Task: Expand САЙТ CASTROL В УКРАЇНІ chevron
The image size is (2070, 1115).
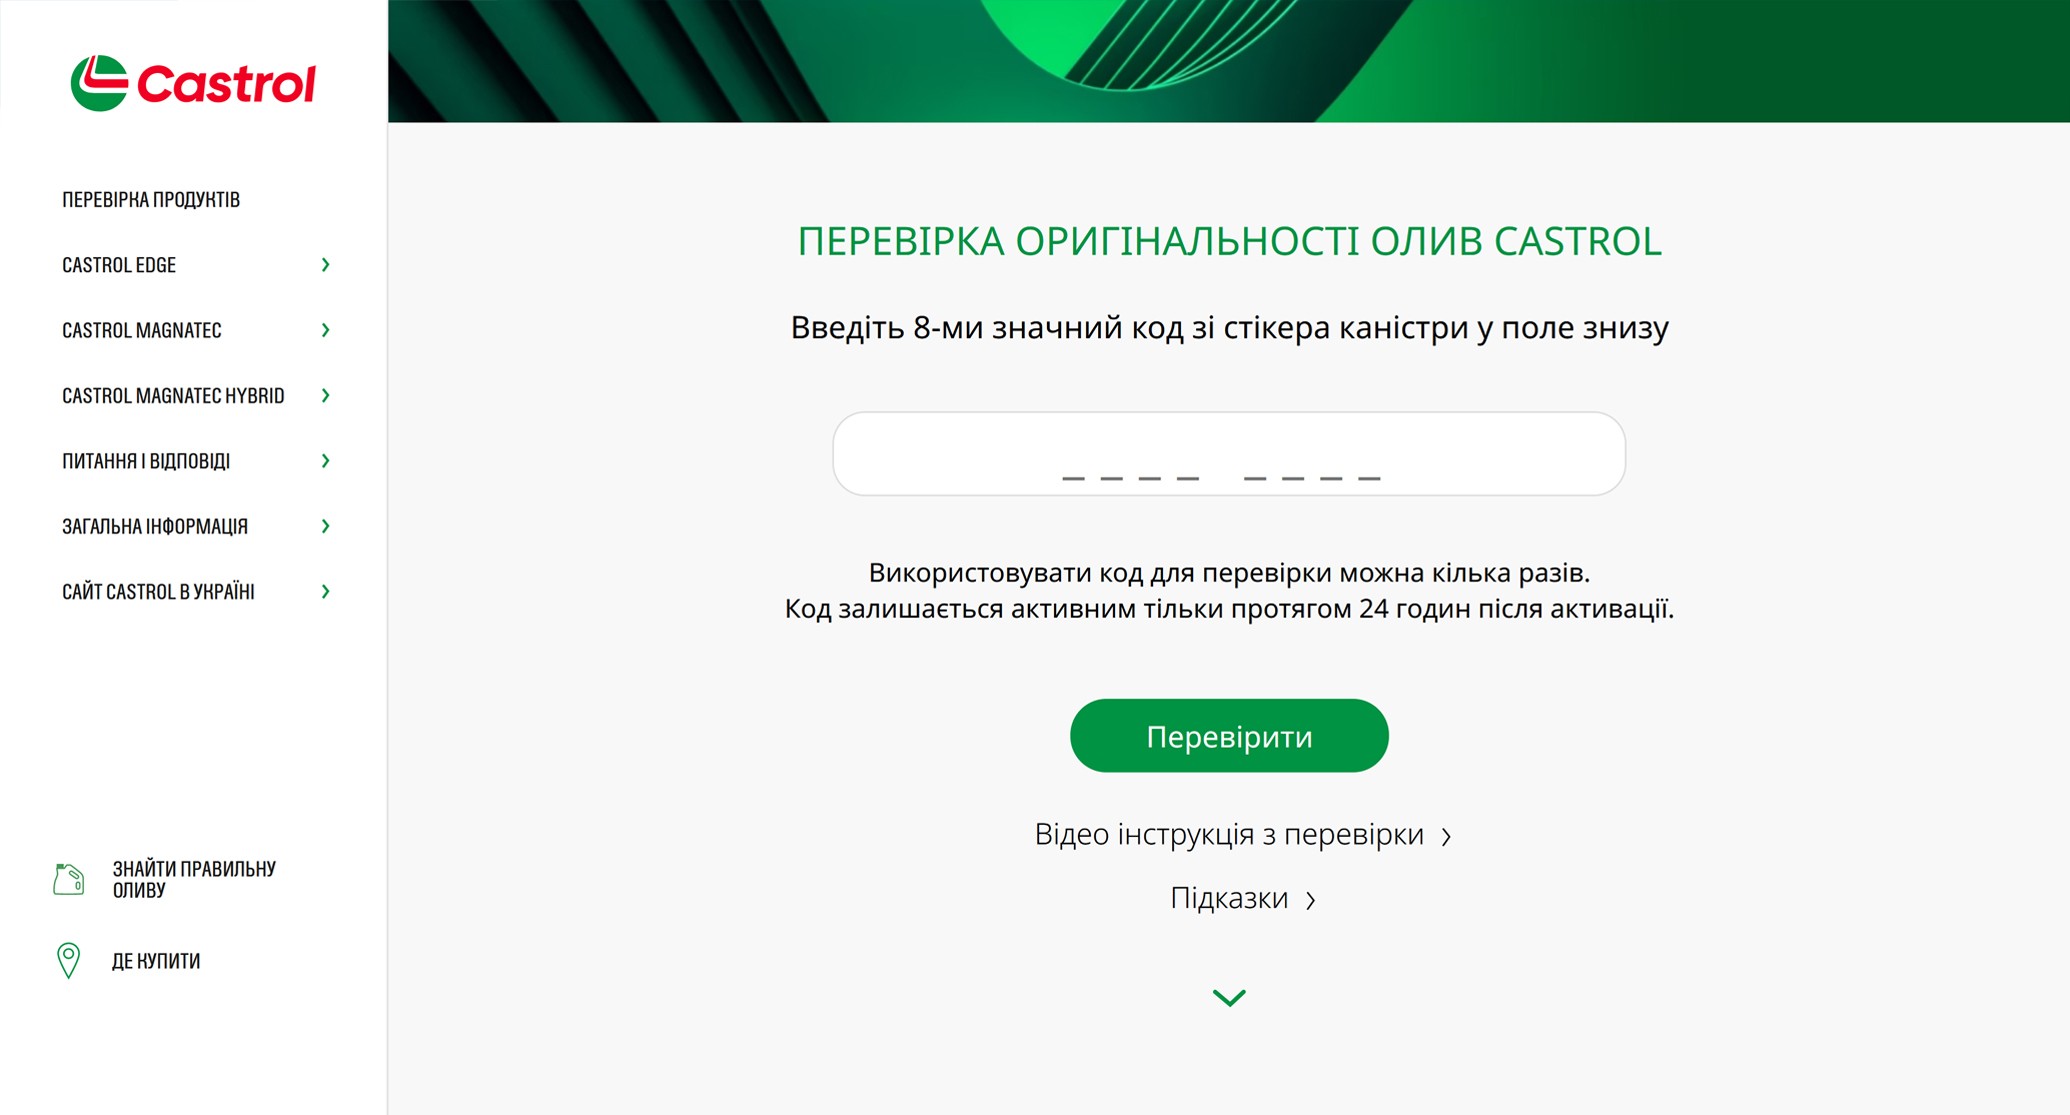Action: (325, 592)
